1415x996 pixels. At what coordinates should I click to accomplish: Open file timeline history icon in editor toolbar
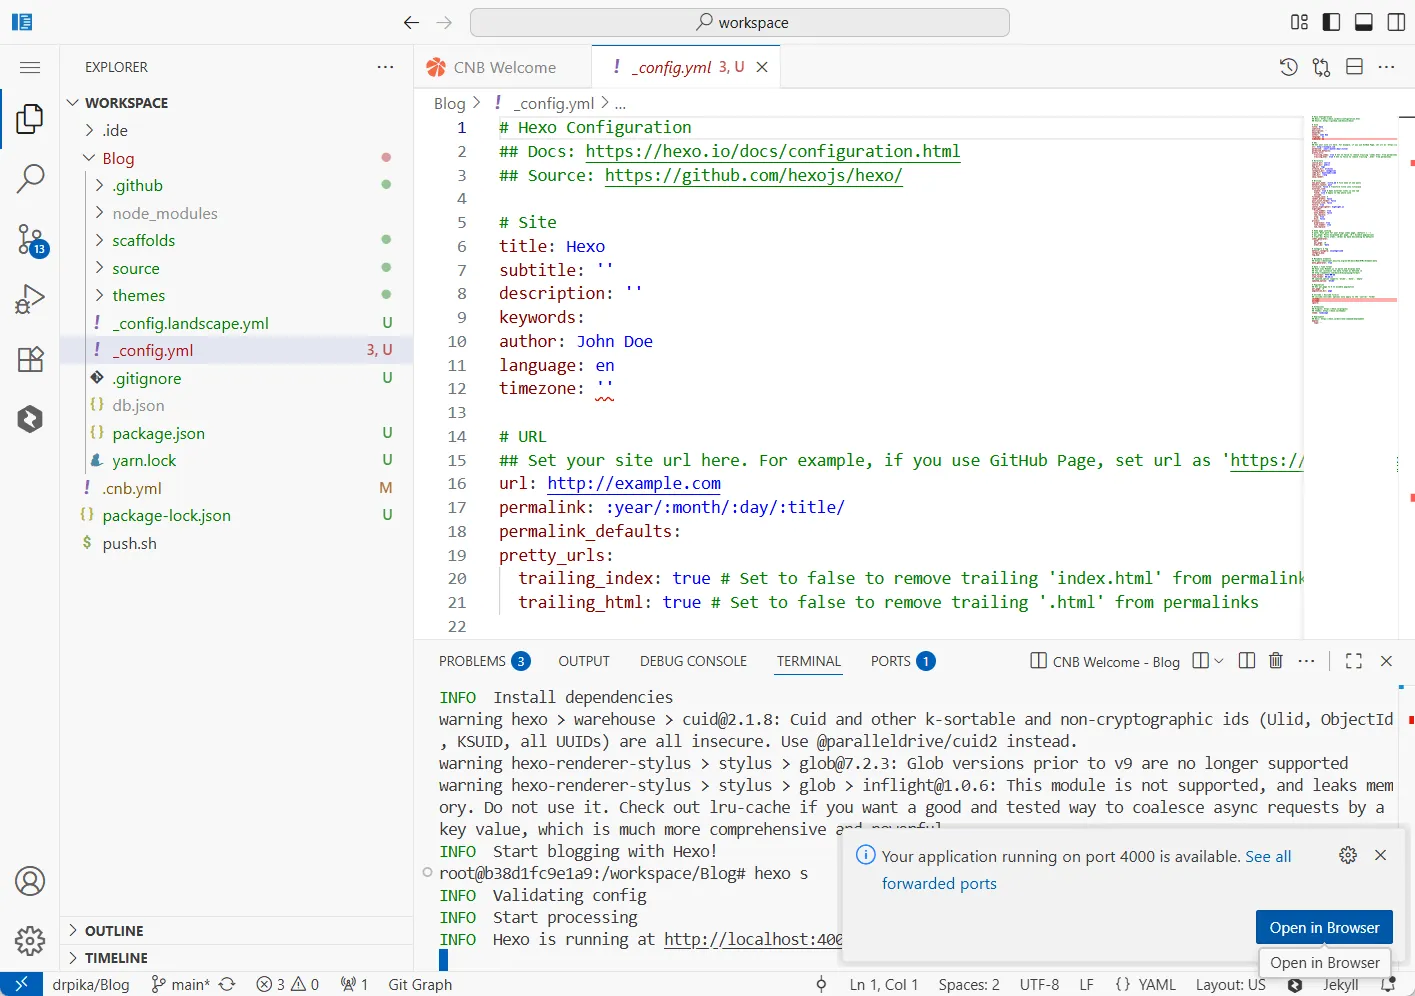tap(1289, 67)
